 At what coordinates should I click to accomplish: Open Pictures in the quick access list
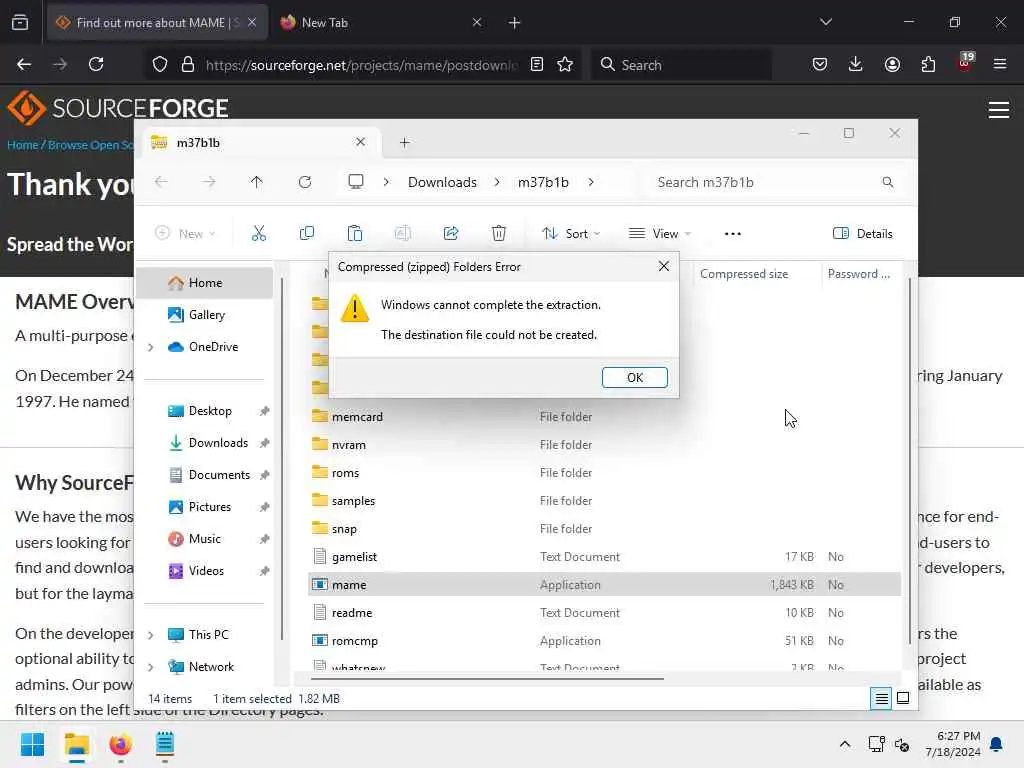tap(209, 507)
